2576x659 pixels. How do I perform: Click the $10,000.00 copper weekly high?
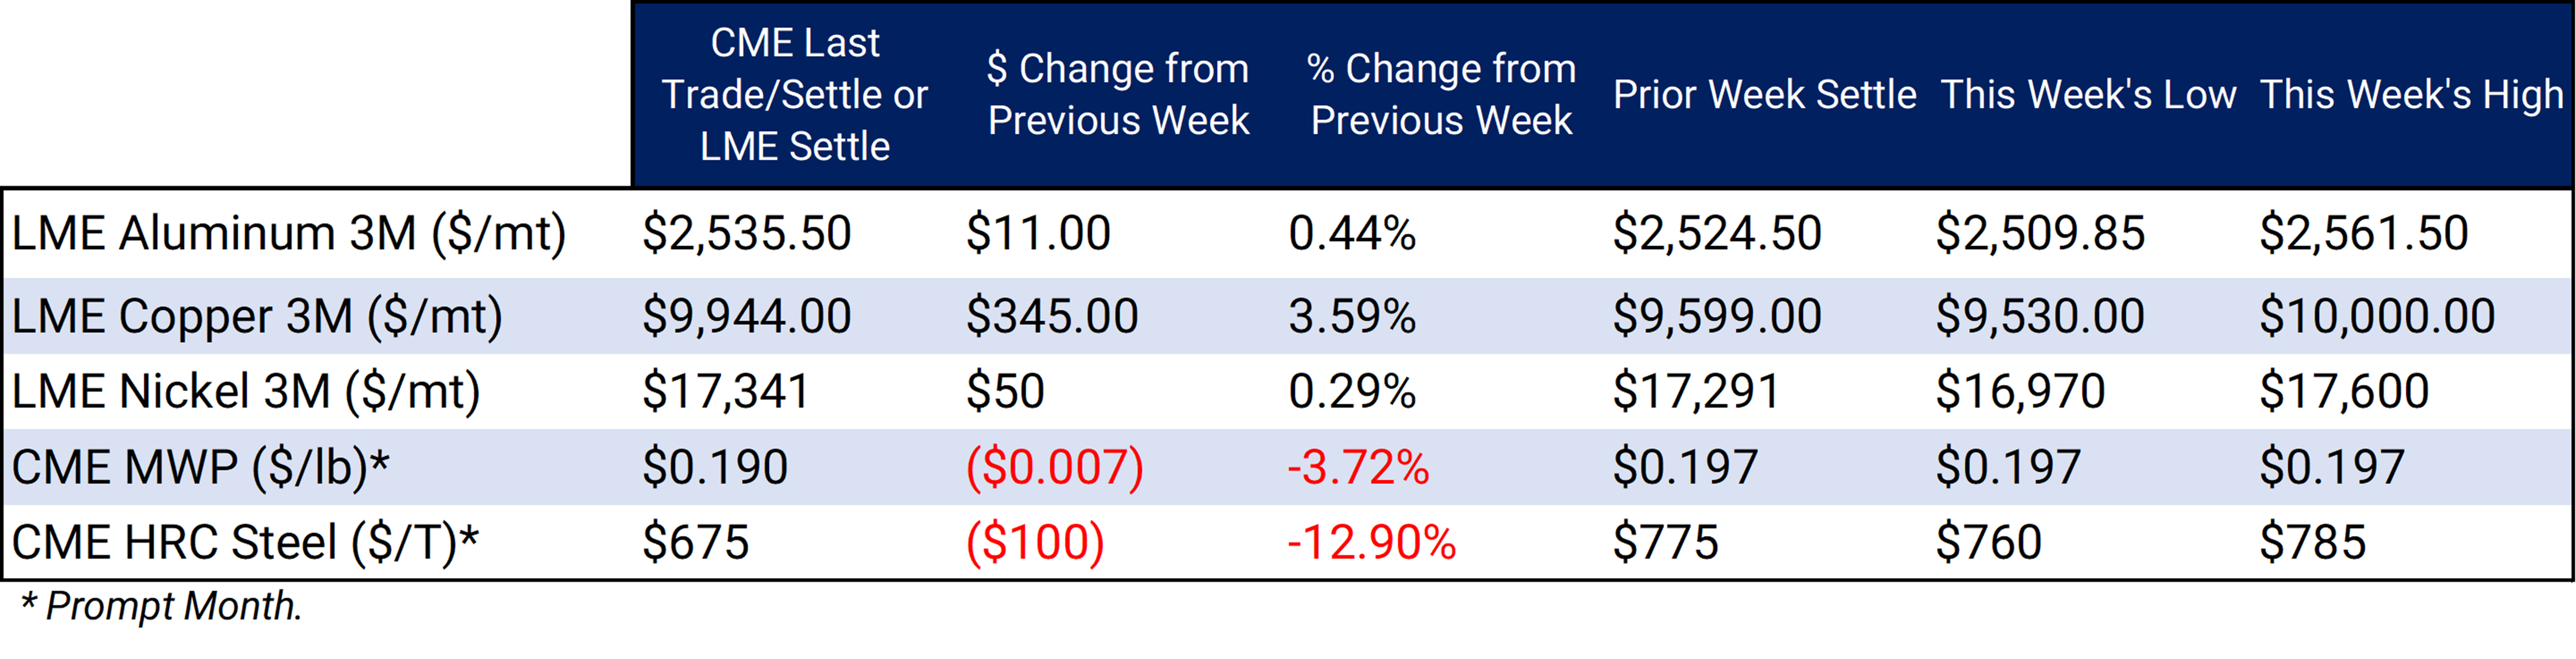[x=2377, y=317]
